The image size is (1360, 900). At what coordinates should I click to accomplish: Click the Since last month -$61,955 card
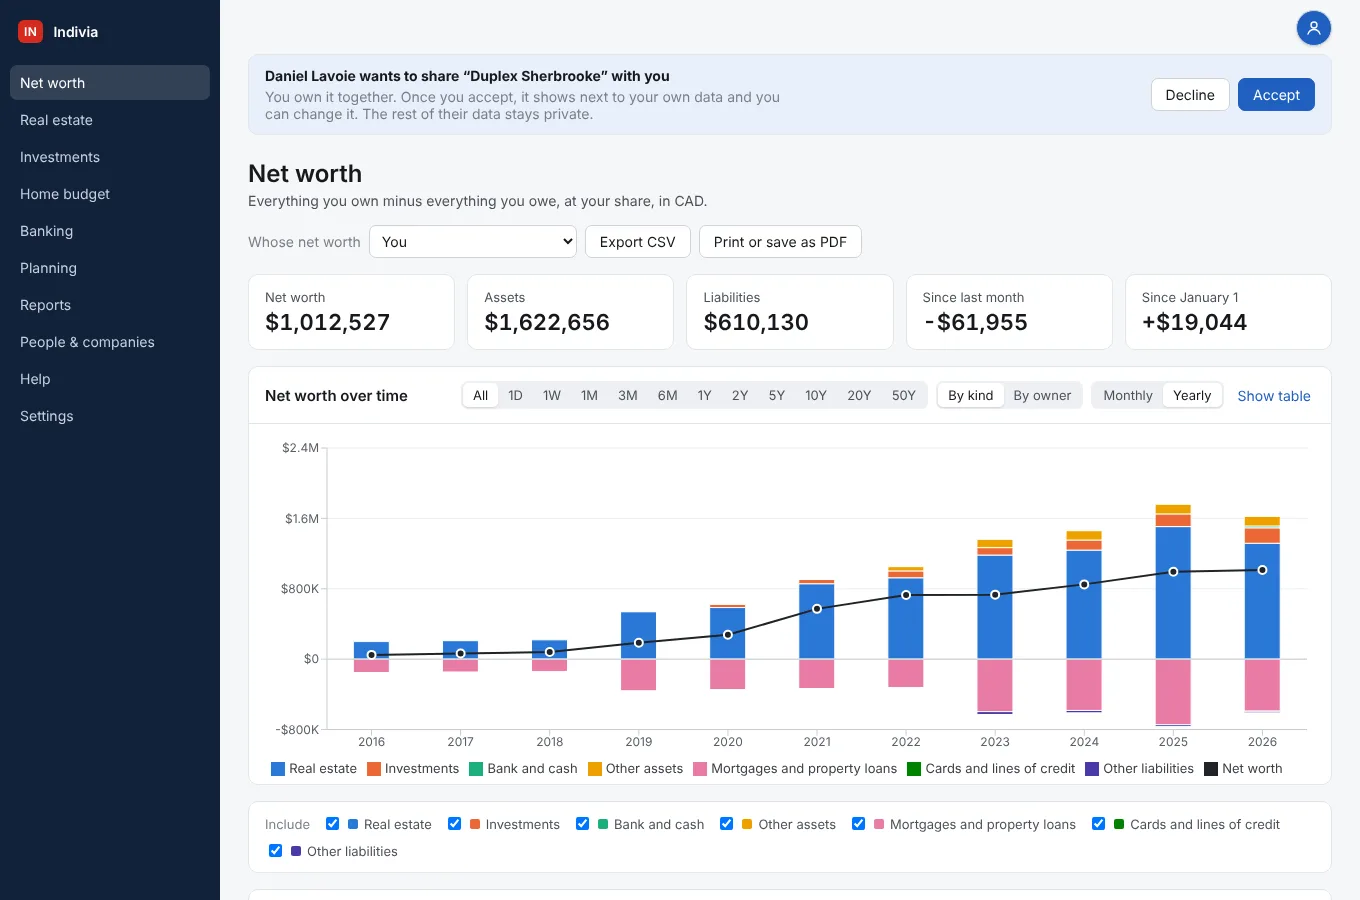point(1009,312)
